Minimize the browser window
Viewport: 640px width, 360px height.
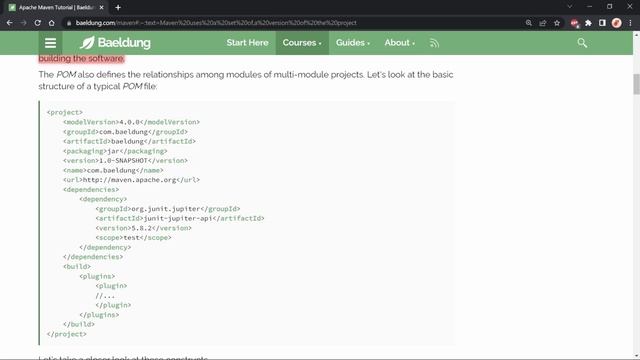click(x=589, y=7)
